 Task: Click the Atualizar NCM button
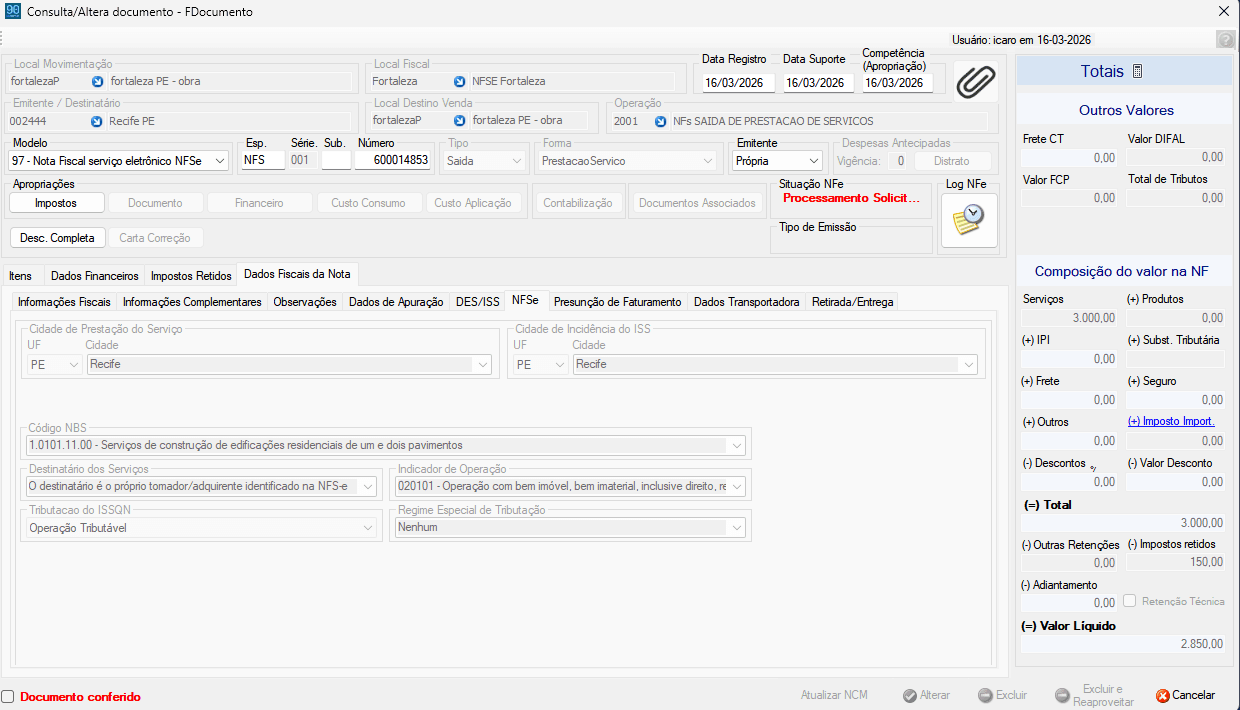pos(834,695)
